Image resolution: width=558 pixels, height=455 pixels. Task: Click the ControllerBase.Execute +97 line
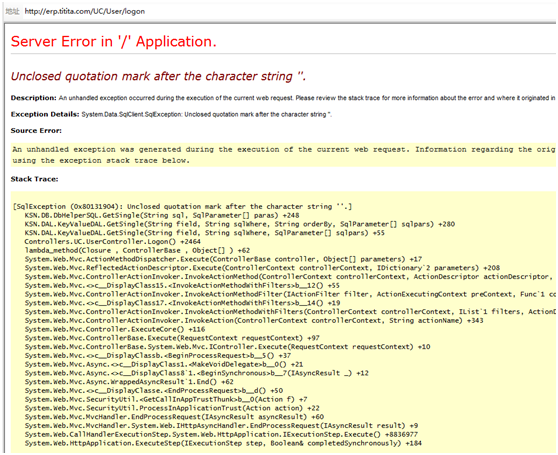click(x=172, y=338)
